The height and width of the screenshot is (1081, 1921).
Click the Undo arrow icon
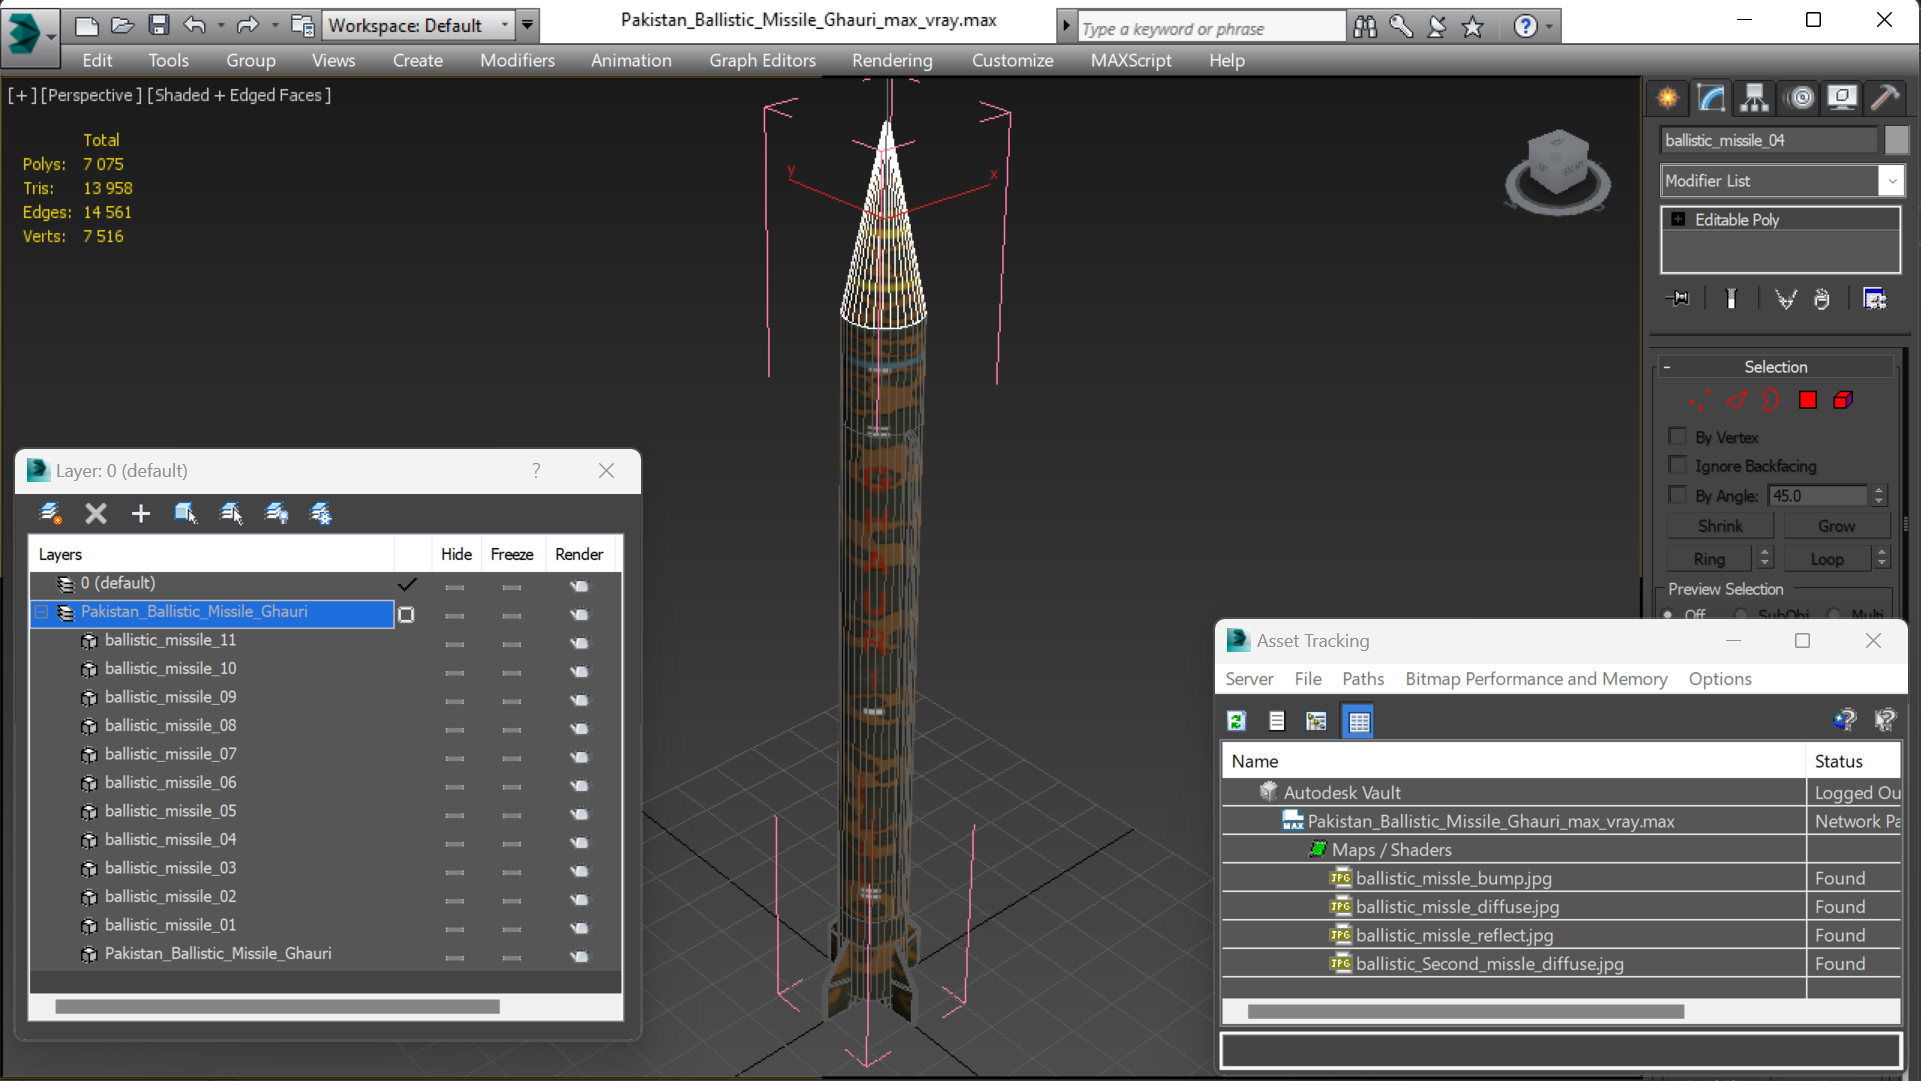195,25
